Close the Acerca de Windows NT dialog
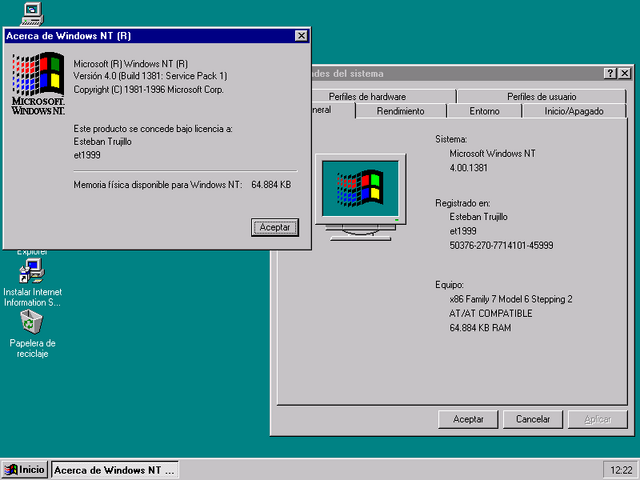Image resolution: width=640 pixels, height=480 pixels. point(301,36)
